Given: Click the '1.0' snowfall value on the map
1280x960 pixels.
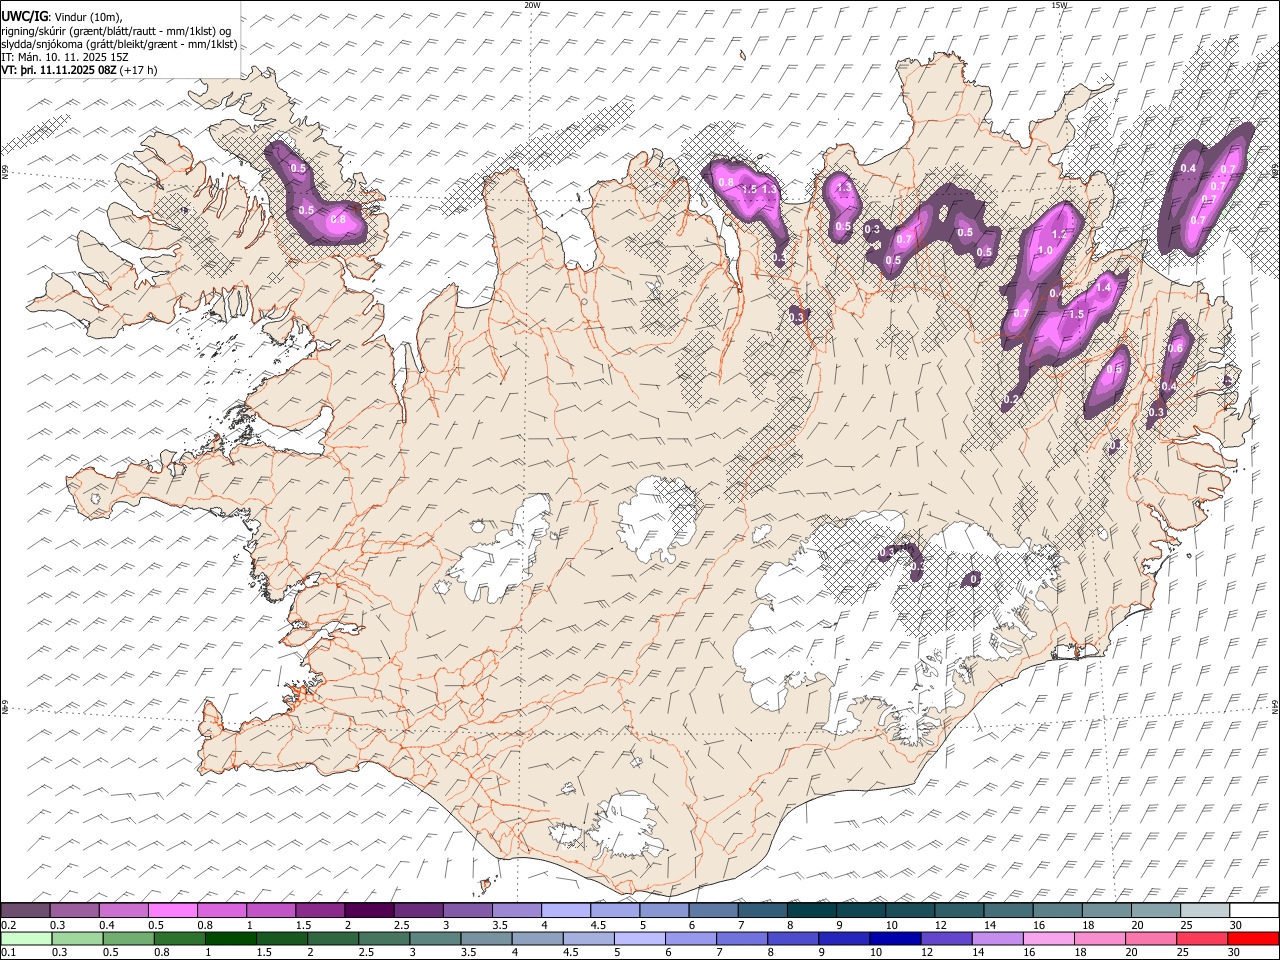Looking at the screenshot, I should tap(1046, 250).
